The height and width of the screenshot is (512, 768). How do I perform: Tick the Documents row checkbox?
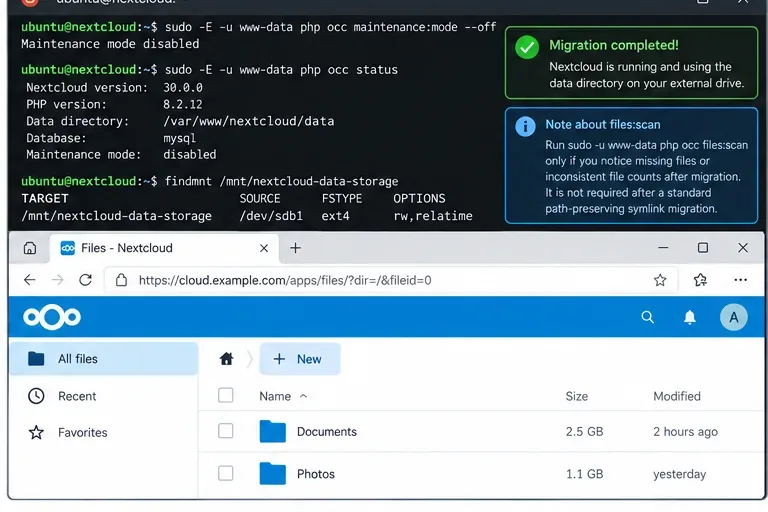[x=225, y=431]
